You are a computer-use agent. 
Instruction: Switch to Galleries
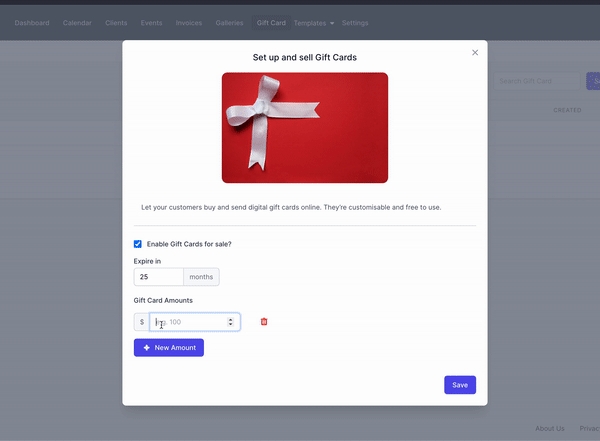[229, 22]
